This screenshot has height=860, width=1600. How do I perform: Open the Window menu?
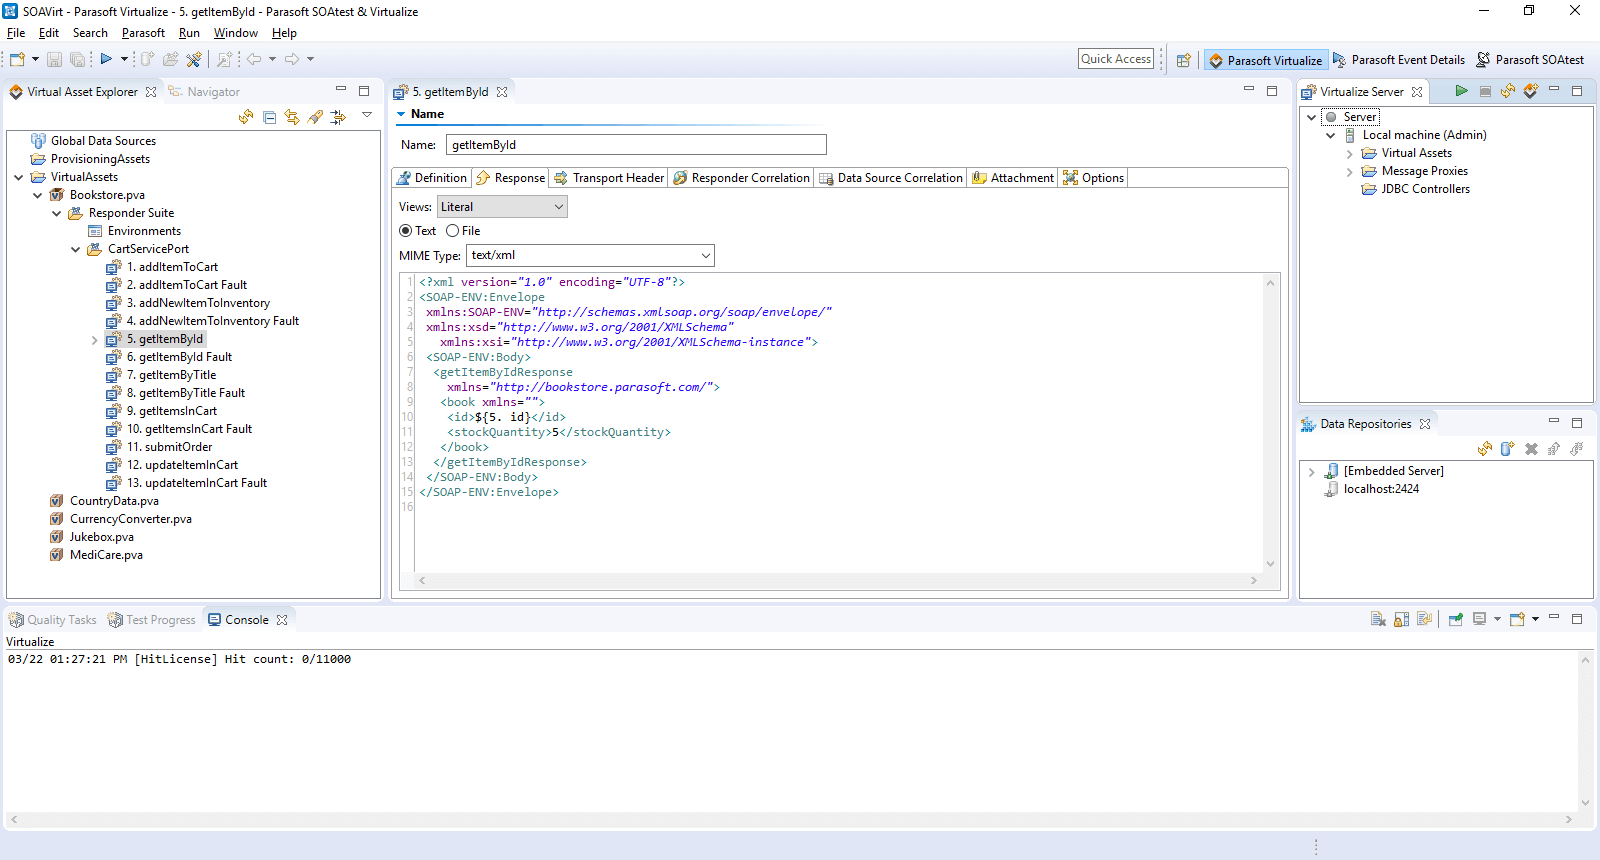235,33
